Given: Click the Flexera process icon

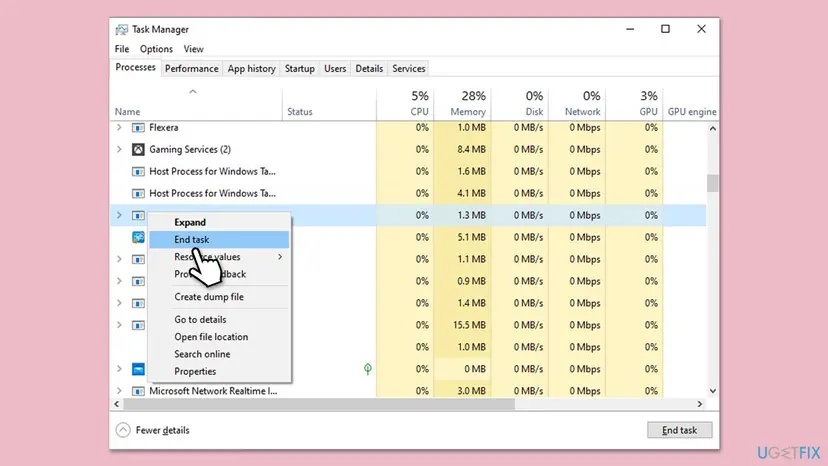Looking at the screenshot, I should tap(138, 128).
